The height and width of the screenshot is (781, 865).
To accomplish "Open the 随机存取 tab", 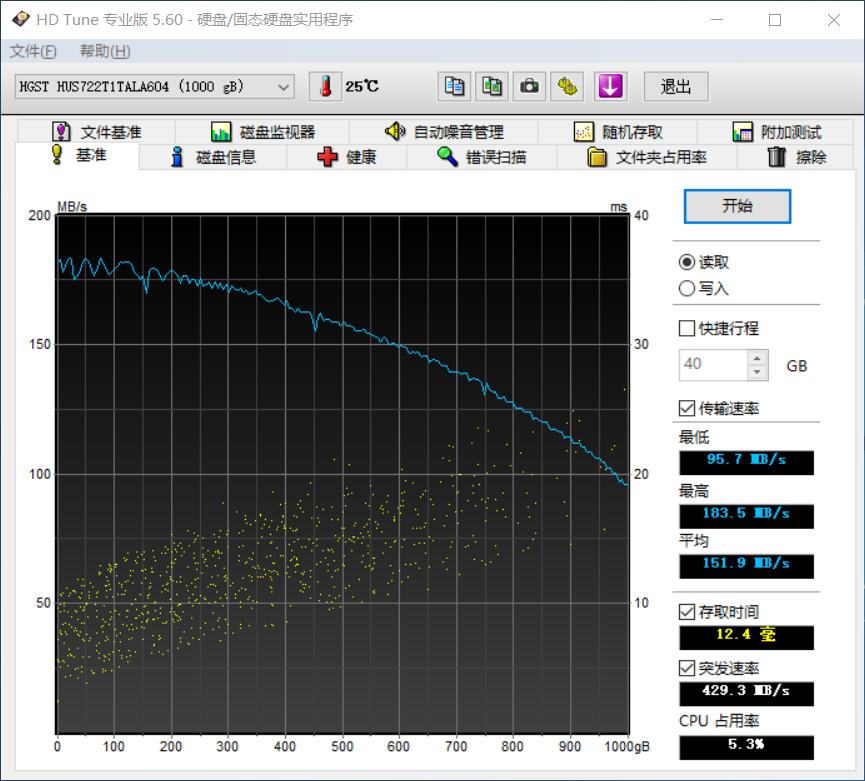I will 618,132.
